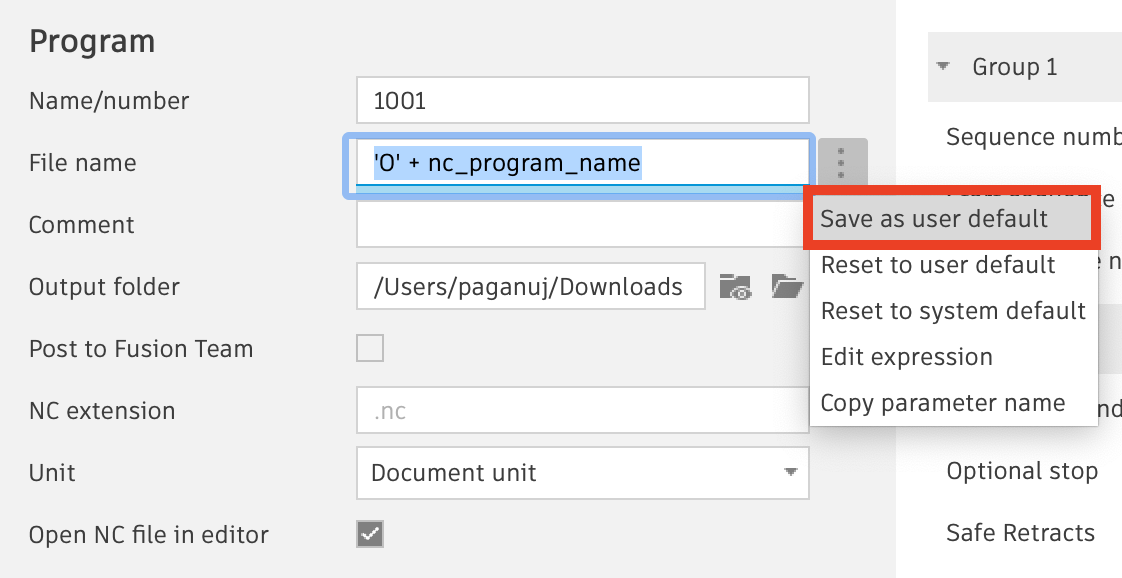Click the three-dot menu beside File name
This screenshot has height=578, width=1122.
(x=841, y=162)
